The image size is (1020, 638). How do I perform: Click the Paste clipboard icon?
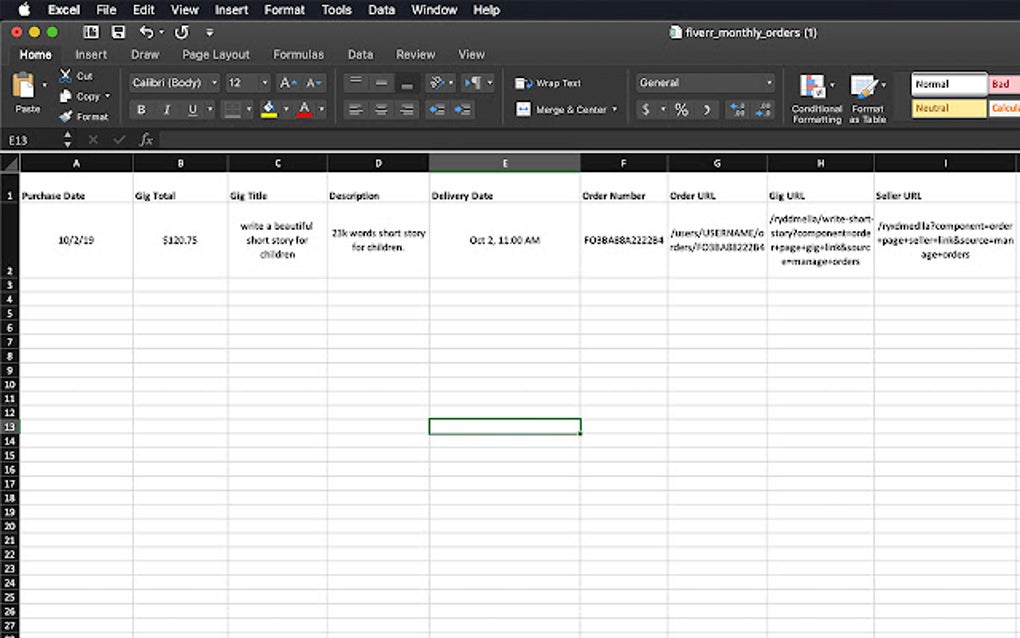[24, 86]
